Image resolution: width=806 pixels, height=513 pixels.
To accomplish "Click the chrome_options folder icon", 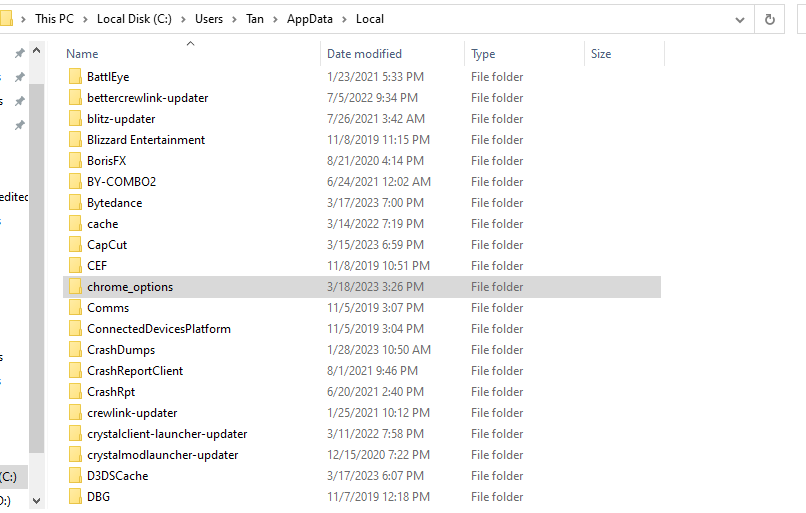I will (75, 287).
